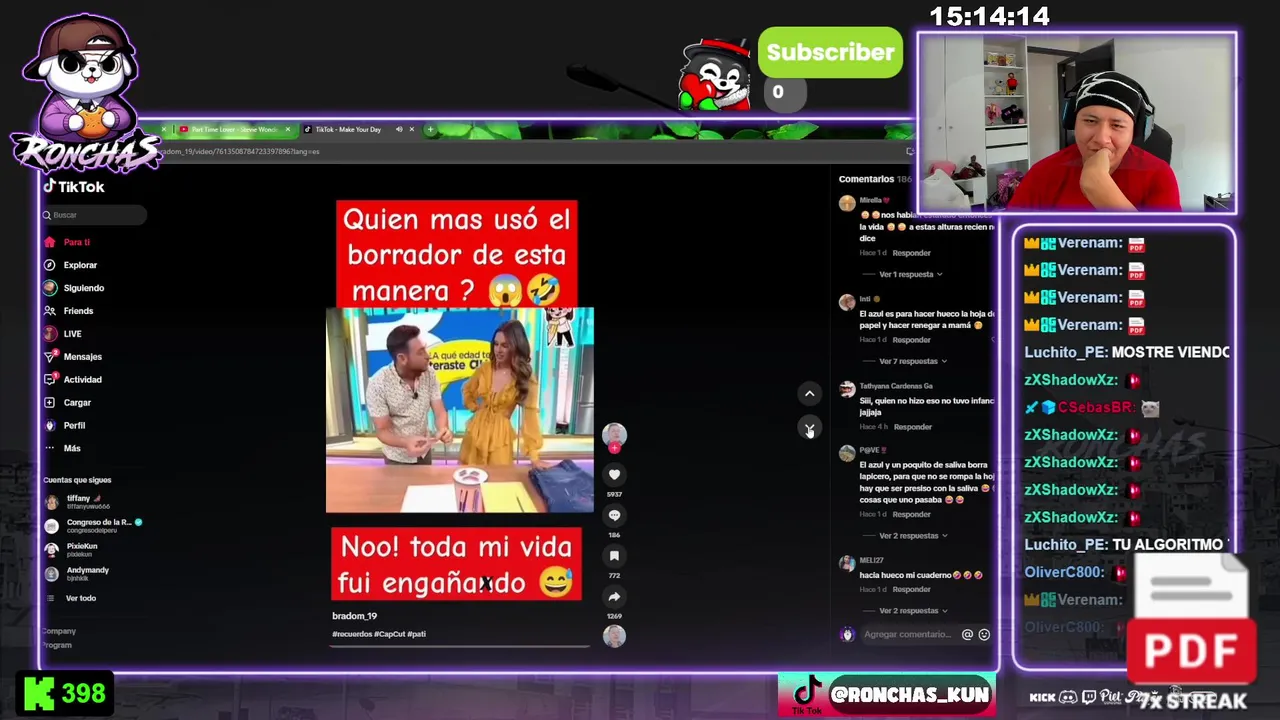Reply to Mirella's comment with Responder

[x=911, y=253]
